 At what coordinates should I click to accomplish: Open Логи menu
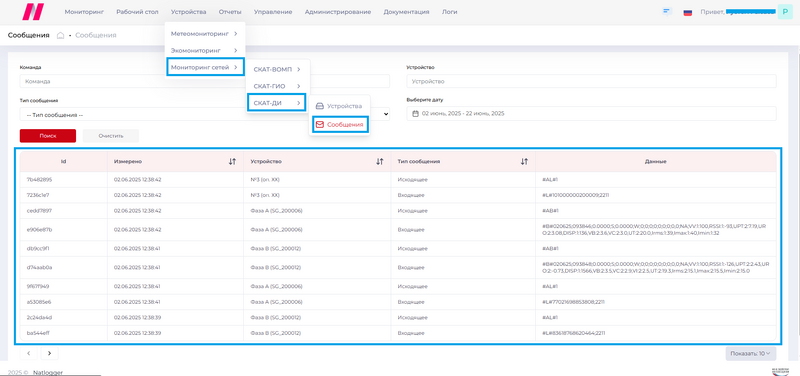pyautogui.click(x=449, y=12)
